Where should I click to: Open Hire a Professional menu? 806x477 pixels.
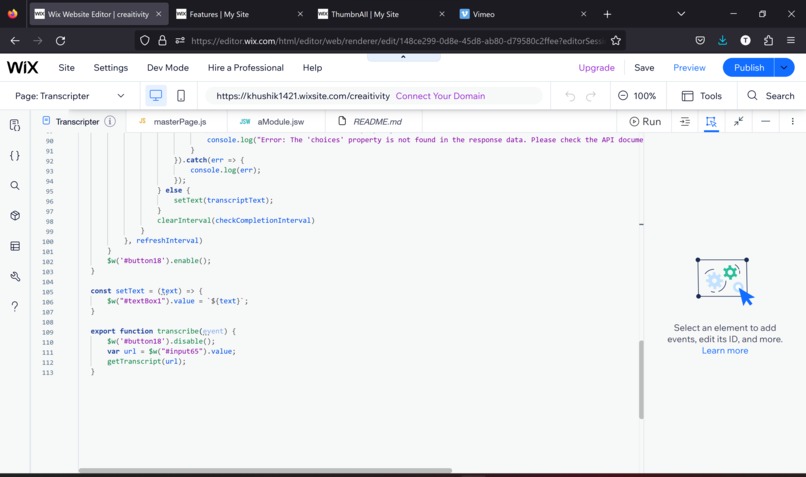[246, 67]
